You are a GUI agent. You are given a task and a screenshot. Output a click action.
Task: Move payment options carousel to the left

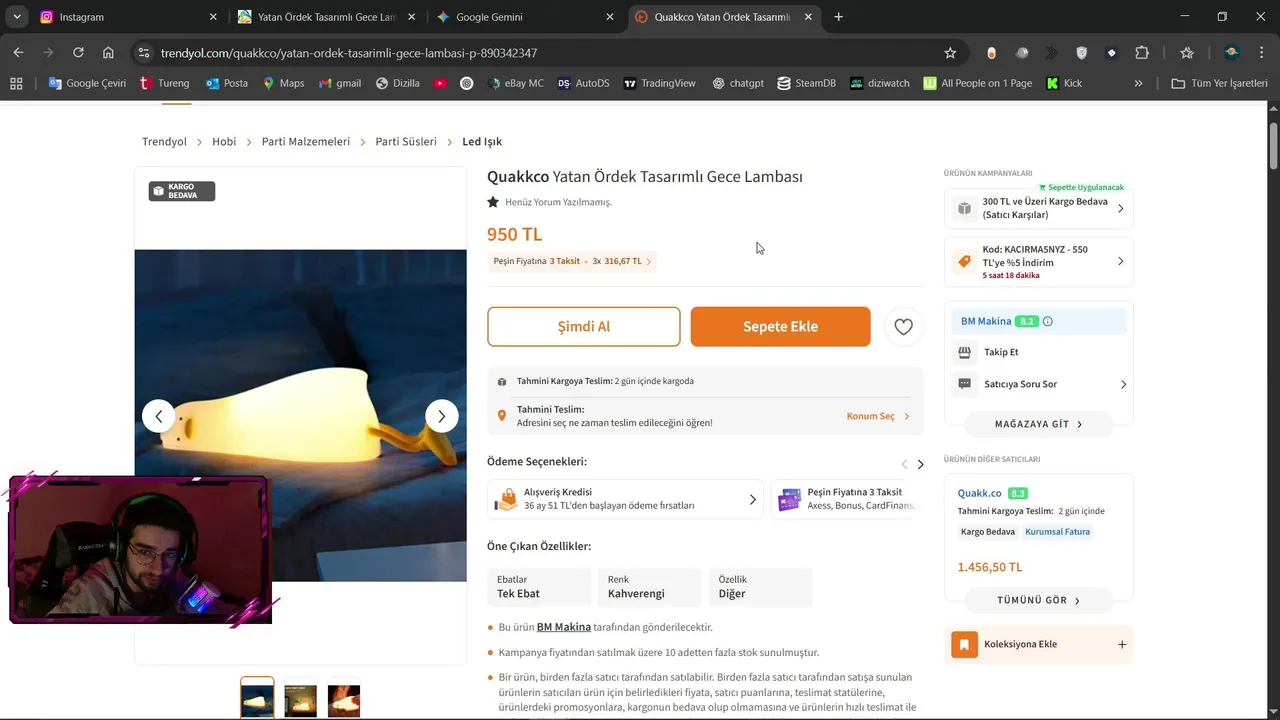(x=904, y=464)
